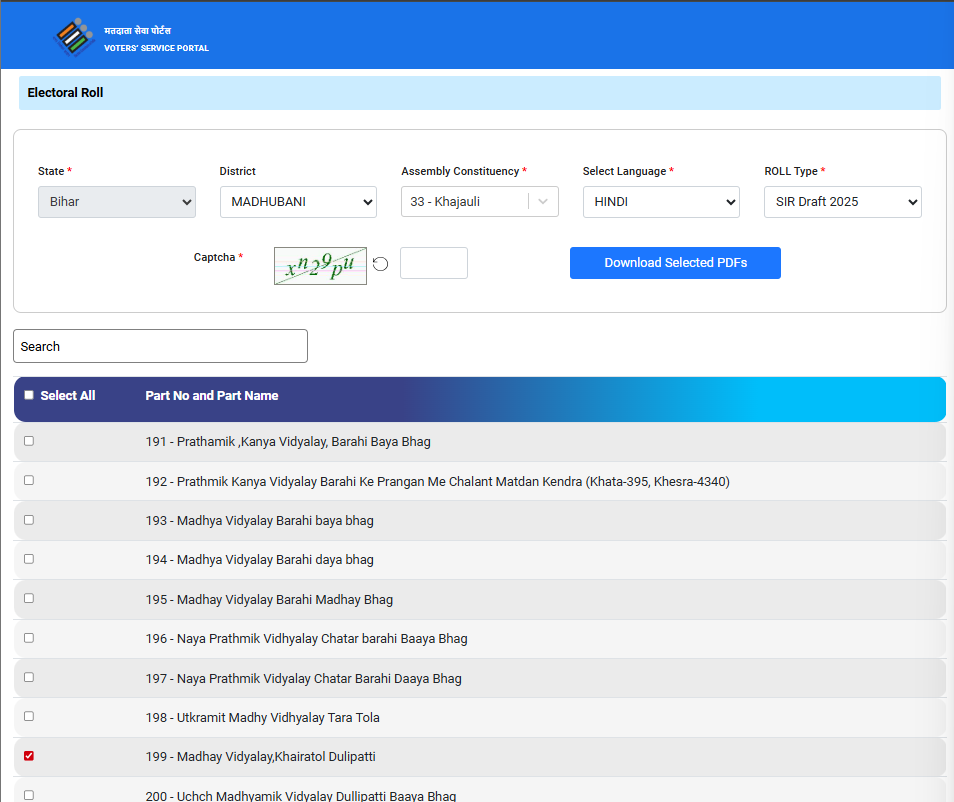The image size is (954, 802).
Task: Click the captcha image
Action: click(x=320, y=266)
